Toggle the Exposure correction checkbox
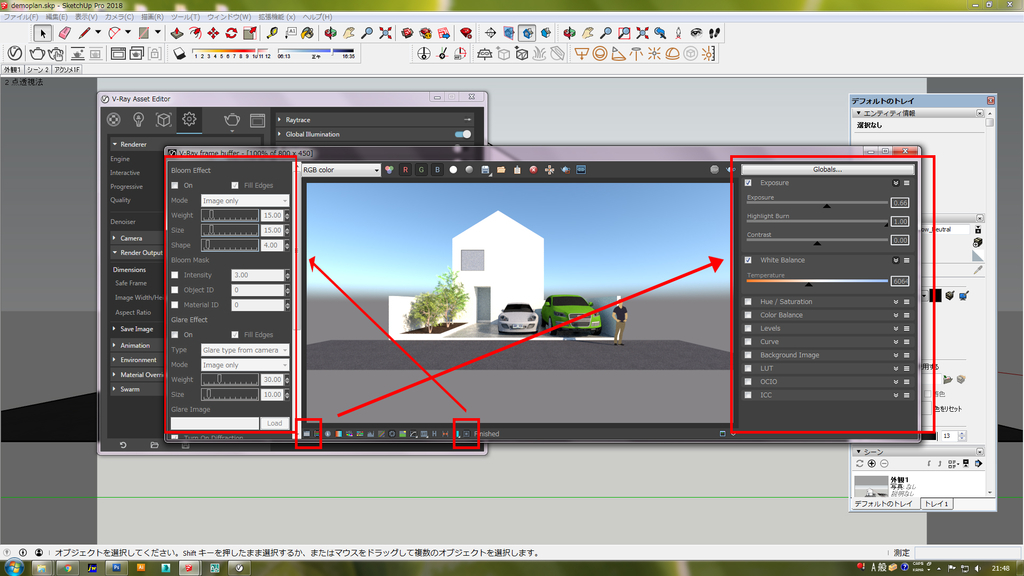The height and width of the screenshot is (576, 1024). (x=748, y=183)
